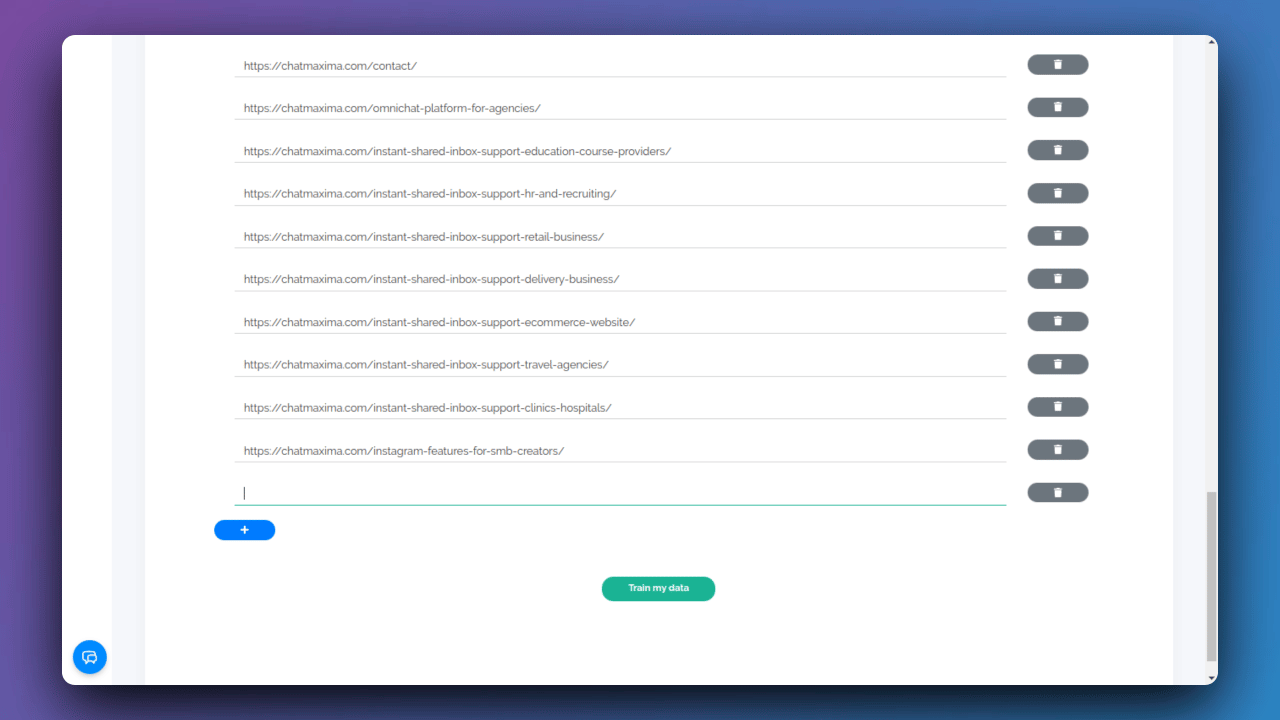Delete the contact URL row
The width and height of the screenshot is (1280, 720).
tap(1057, 65)
